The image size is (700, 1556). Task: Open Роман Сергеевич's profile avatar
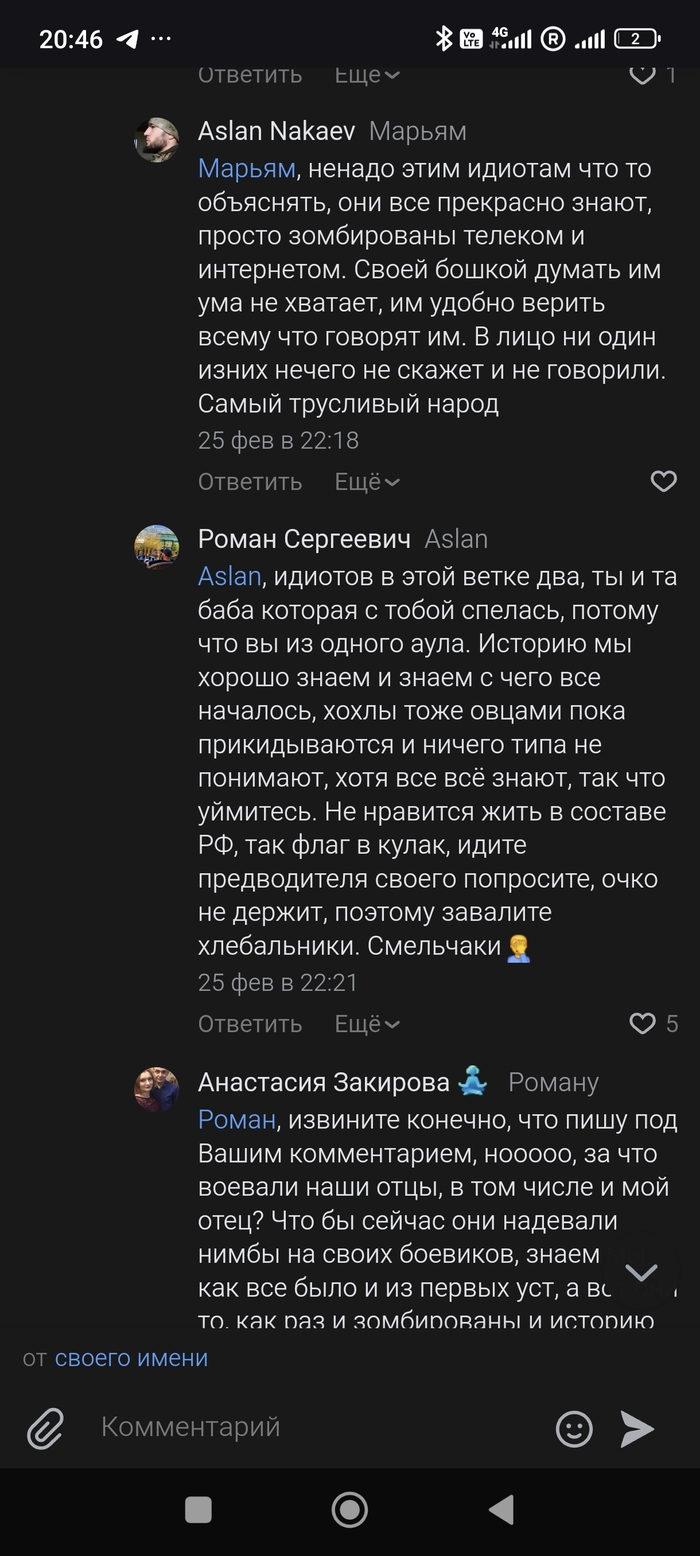(x=157, y=547)
